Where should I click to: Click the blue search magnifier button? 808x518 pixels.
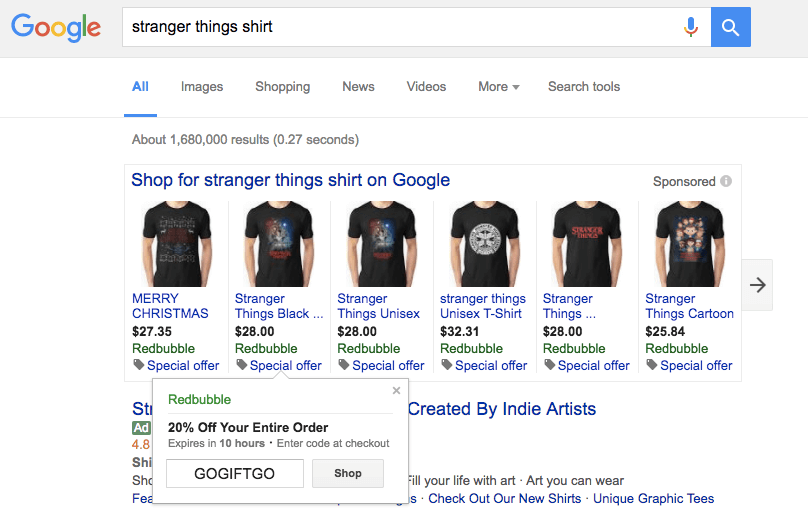click(731, 27)
